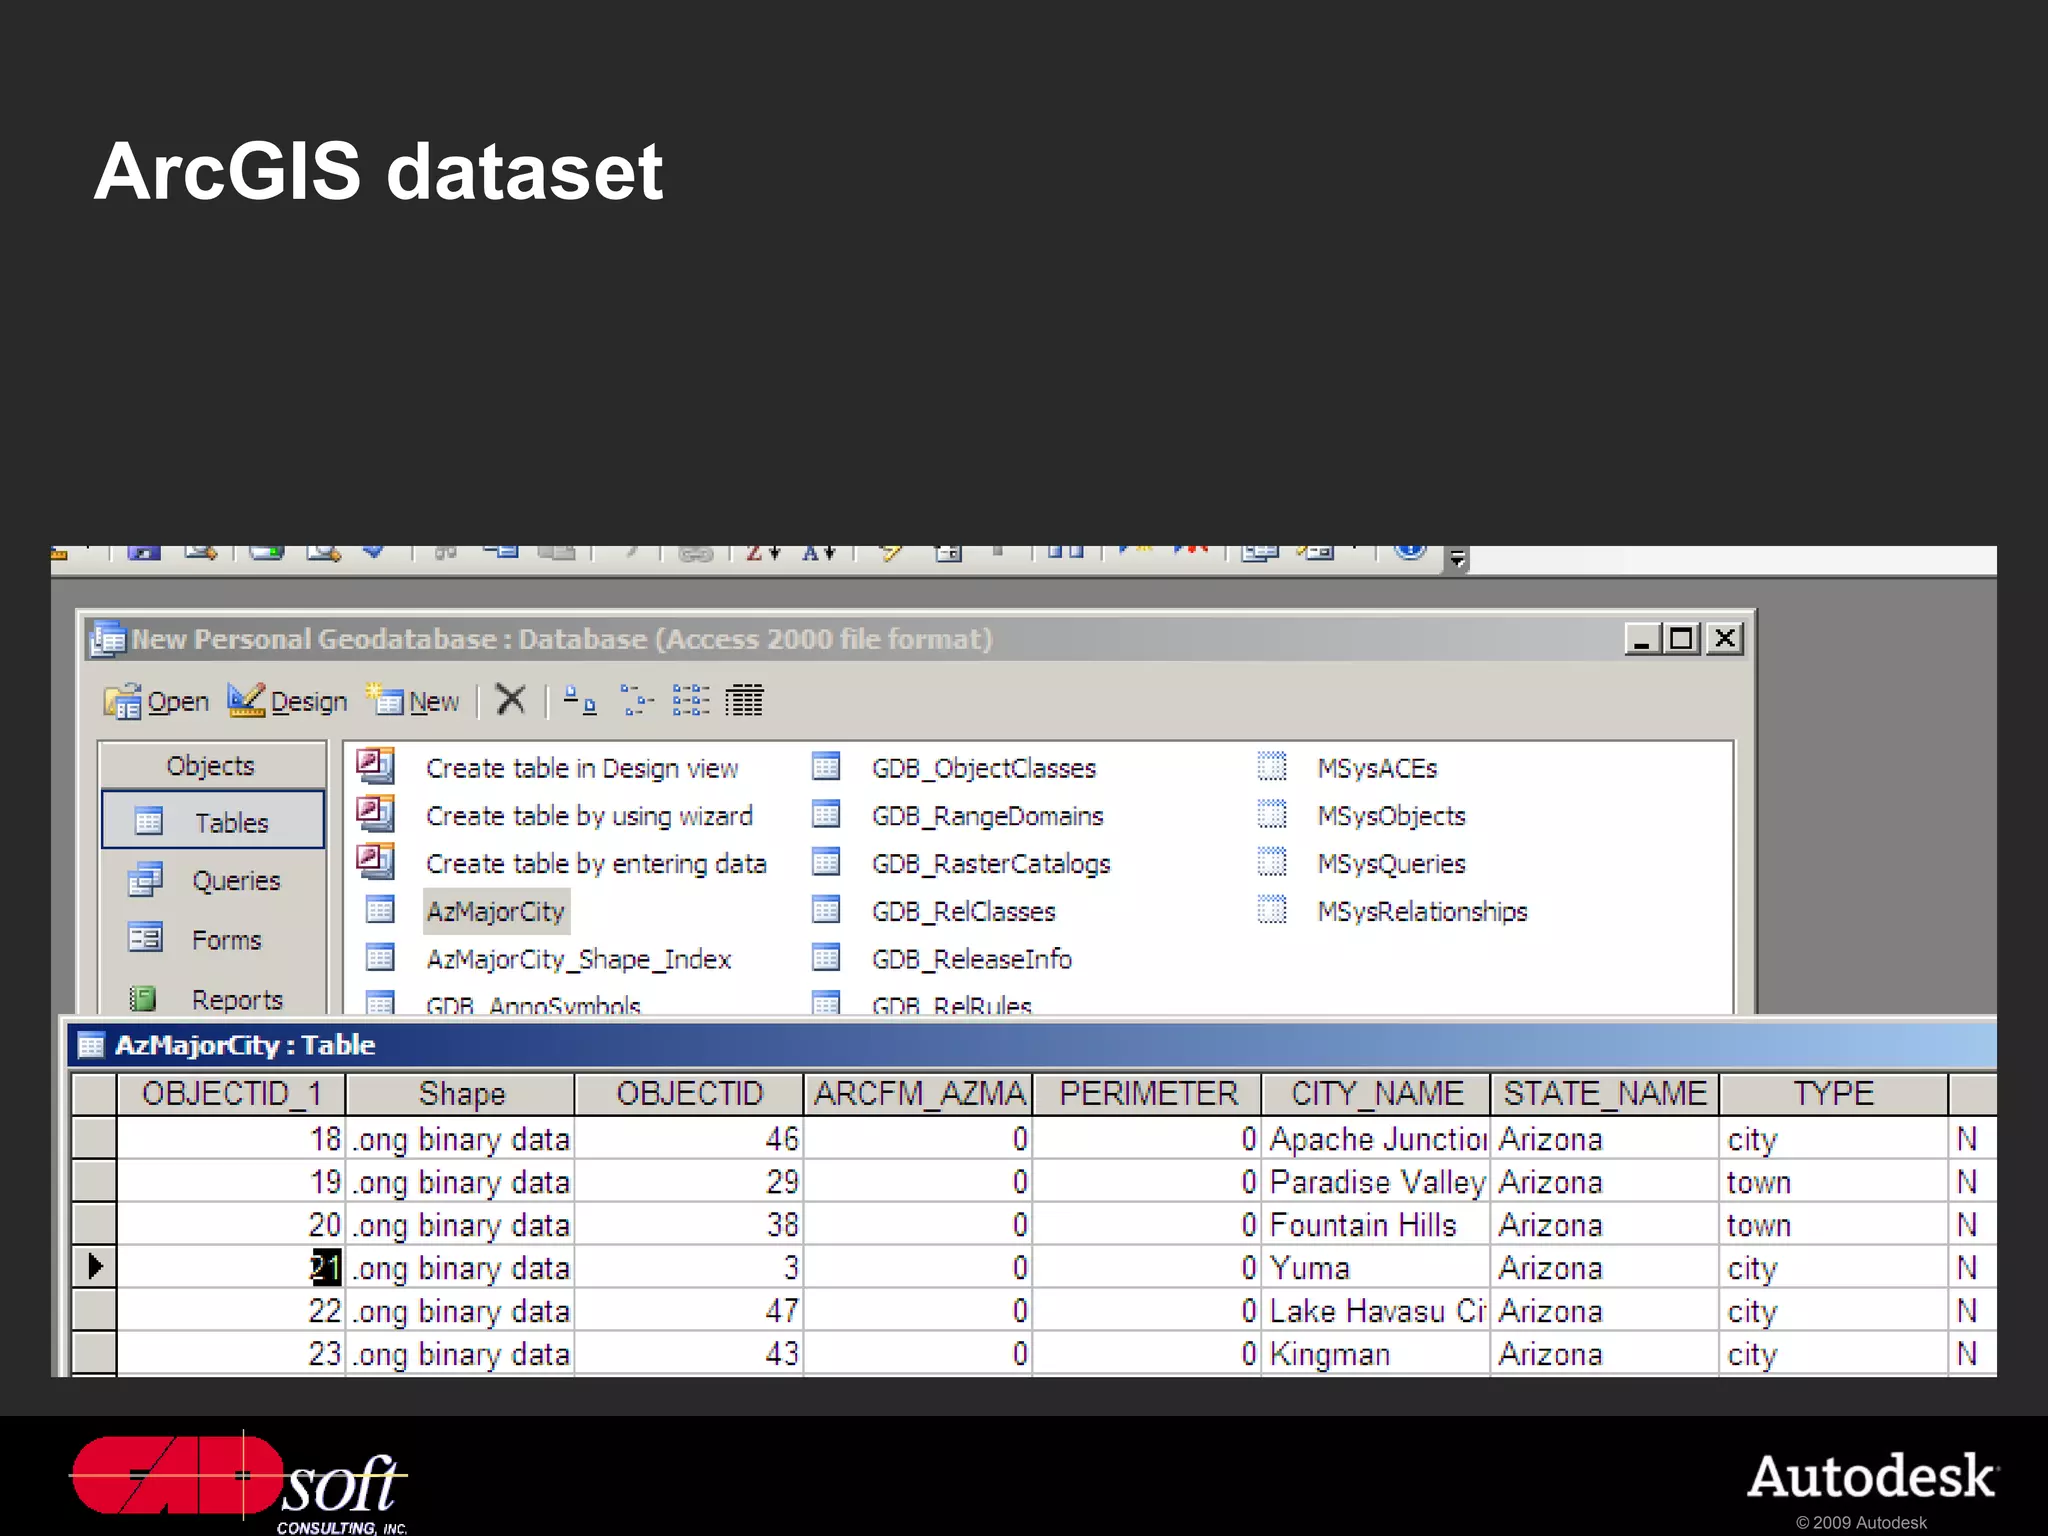This screenshot has height=1536, width=2048.
Task: Click the Objects header bar
Action: click(x=212, y=766)
